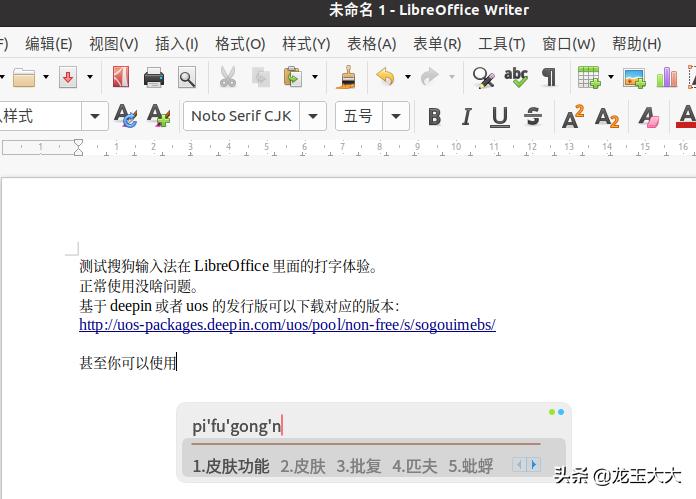Apply the red font color
This screenshot has width=696, height=499.
click(x=686, y=117)
